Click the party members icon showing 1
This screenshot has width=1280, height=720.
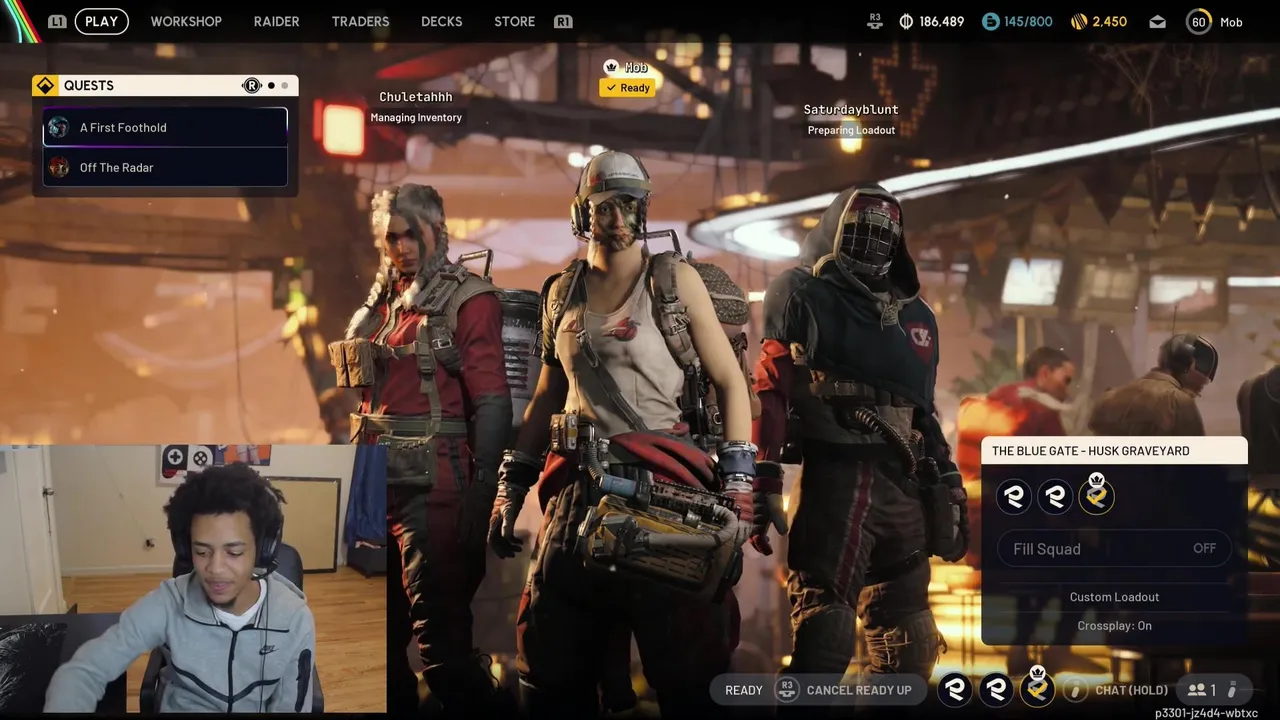(x=1201, y=690)
